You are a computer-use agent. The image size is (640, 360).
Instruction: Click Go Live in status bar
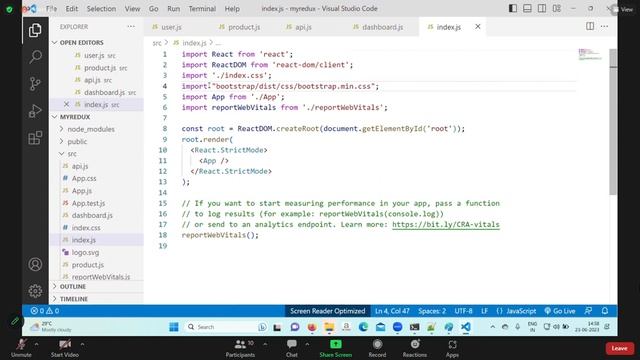tap(560, 311)
